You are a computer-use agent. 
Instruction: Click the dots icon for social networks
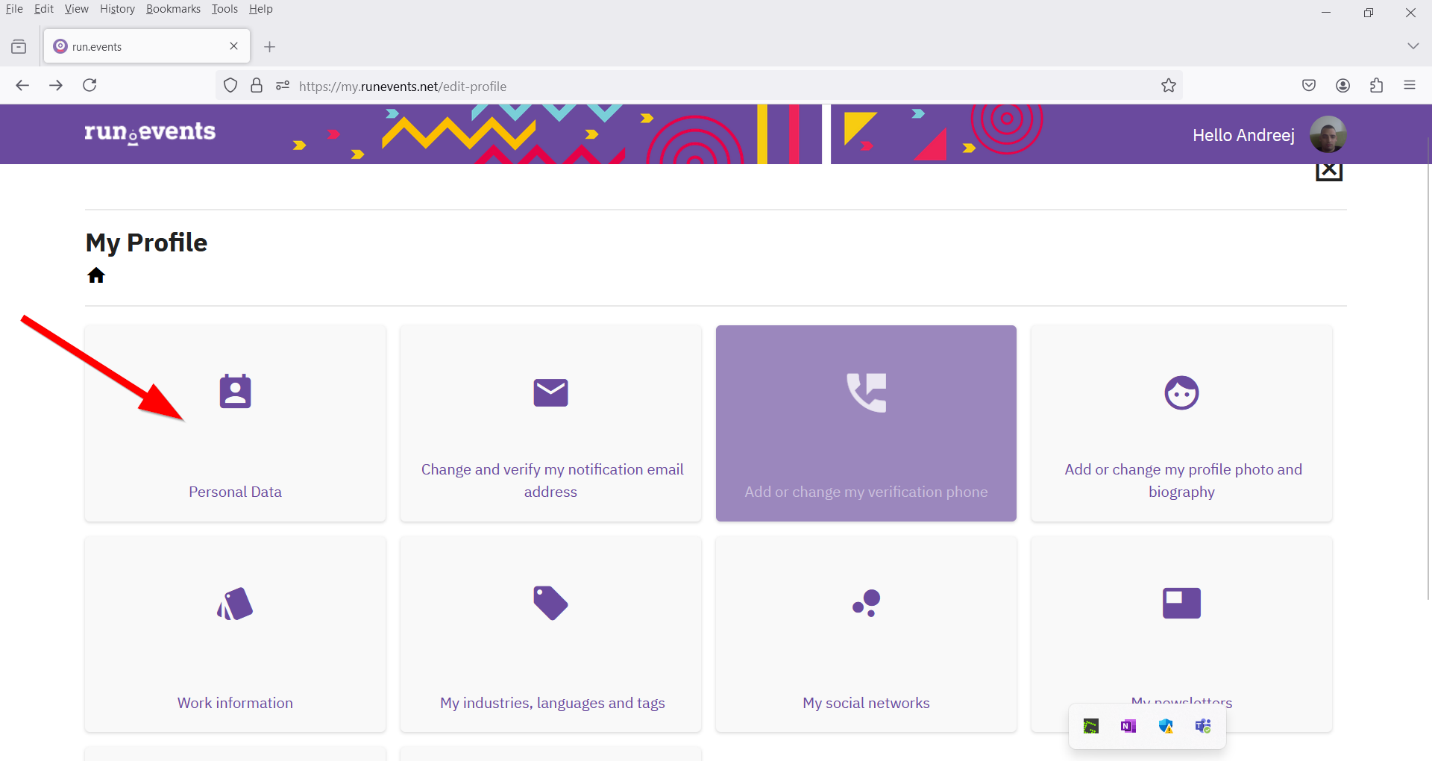[866, 603]
